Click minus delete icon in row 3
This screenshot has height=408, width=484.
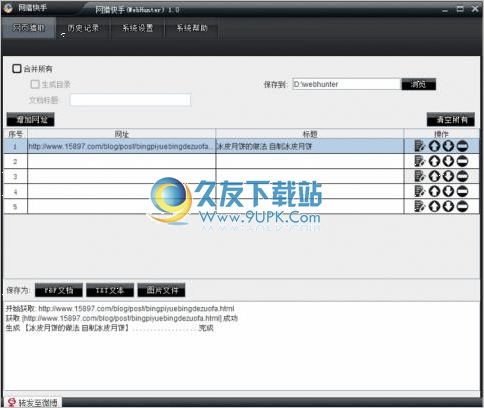pos(462,176)
